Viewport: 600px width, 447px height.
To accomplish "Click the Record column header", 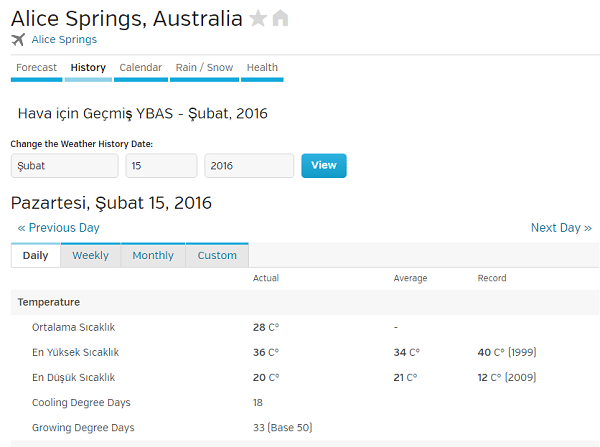I will coord(492,278).
